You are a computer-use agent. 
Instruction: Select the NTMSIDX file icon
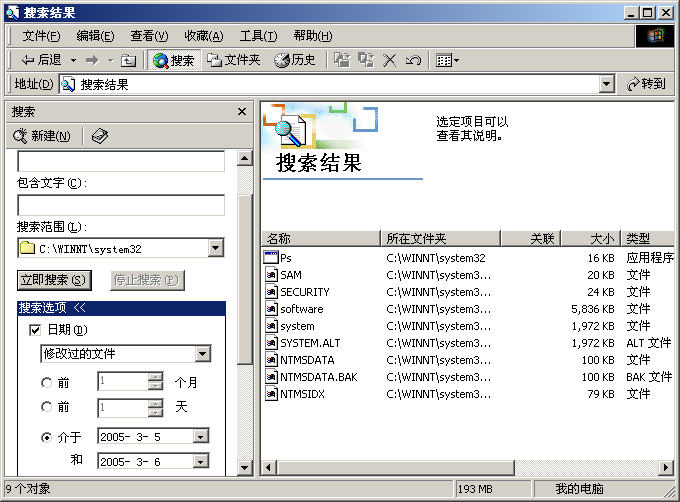coord(271,394)
